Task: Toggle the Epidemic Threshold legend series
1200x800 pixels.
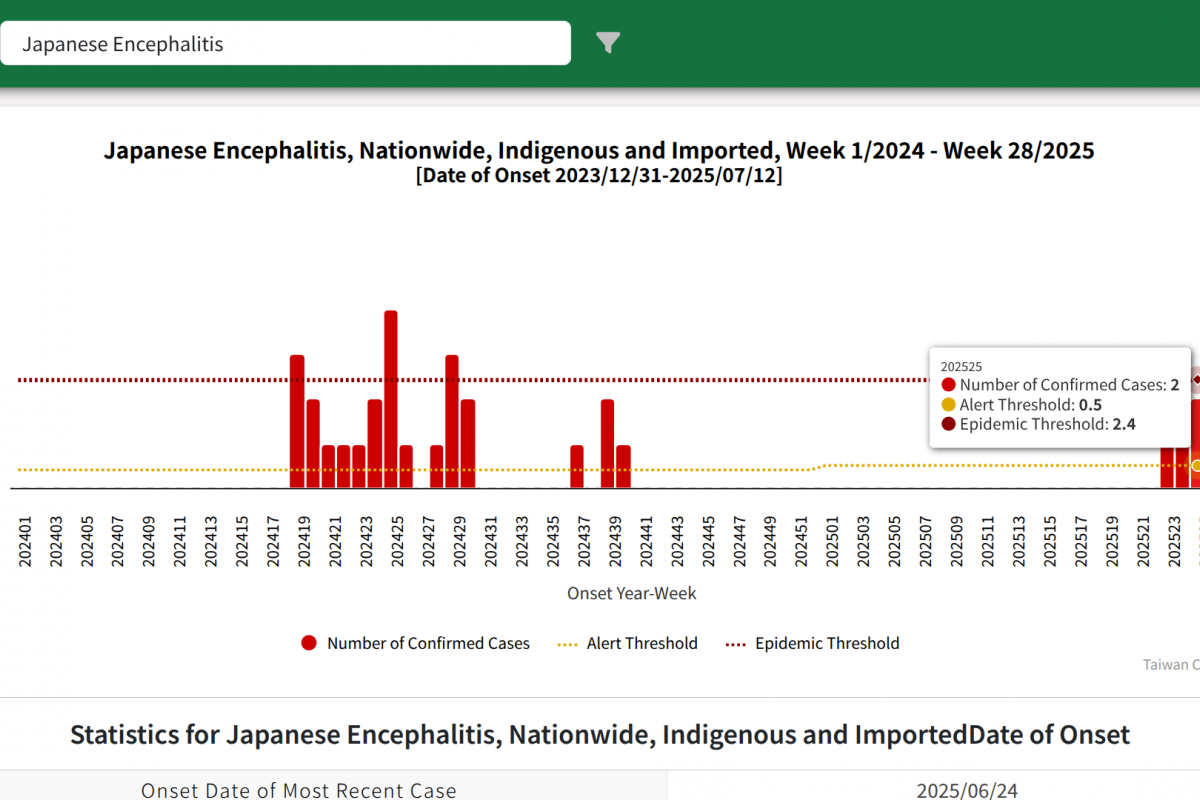Action: 811,643
